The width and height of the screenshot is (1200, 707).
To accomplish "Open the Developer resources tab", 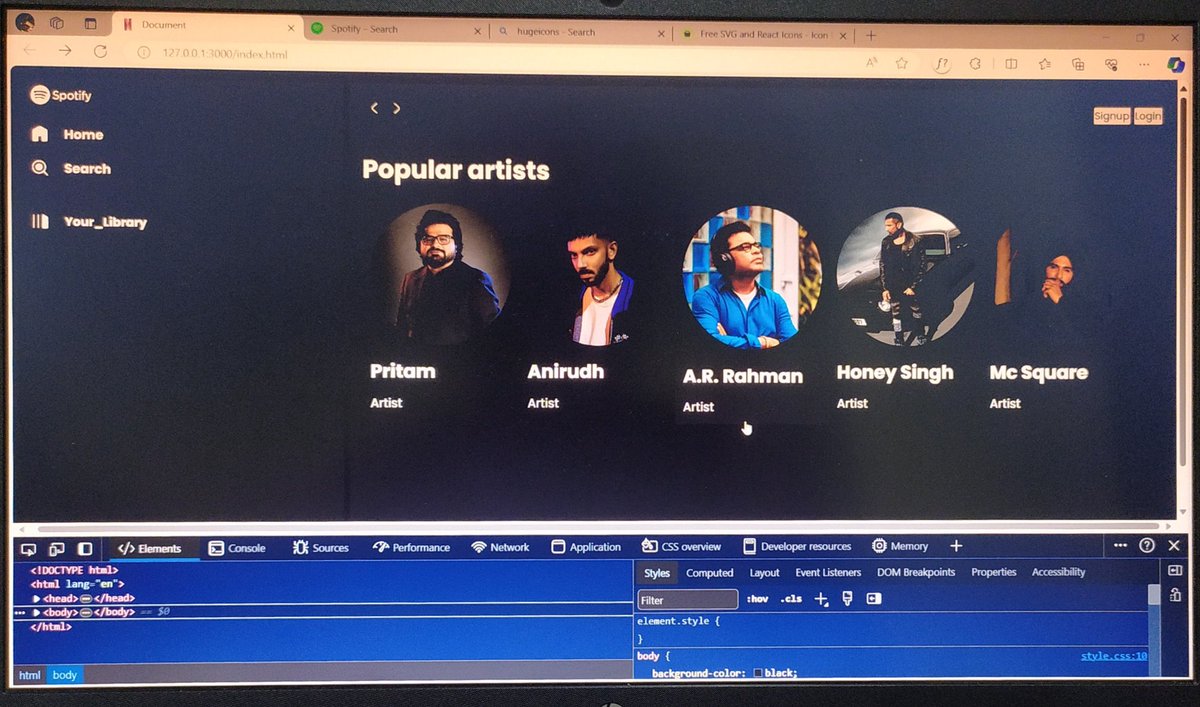I will click(x=797, y=546).
